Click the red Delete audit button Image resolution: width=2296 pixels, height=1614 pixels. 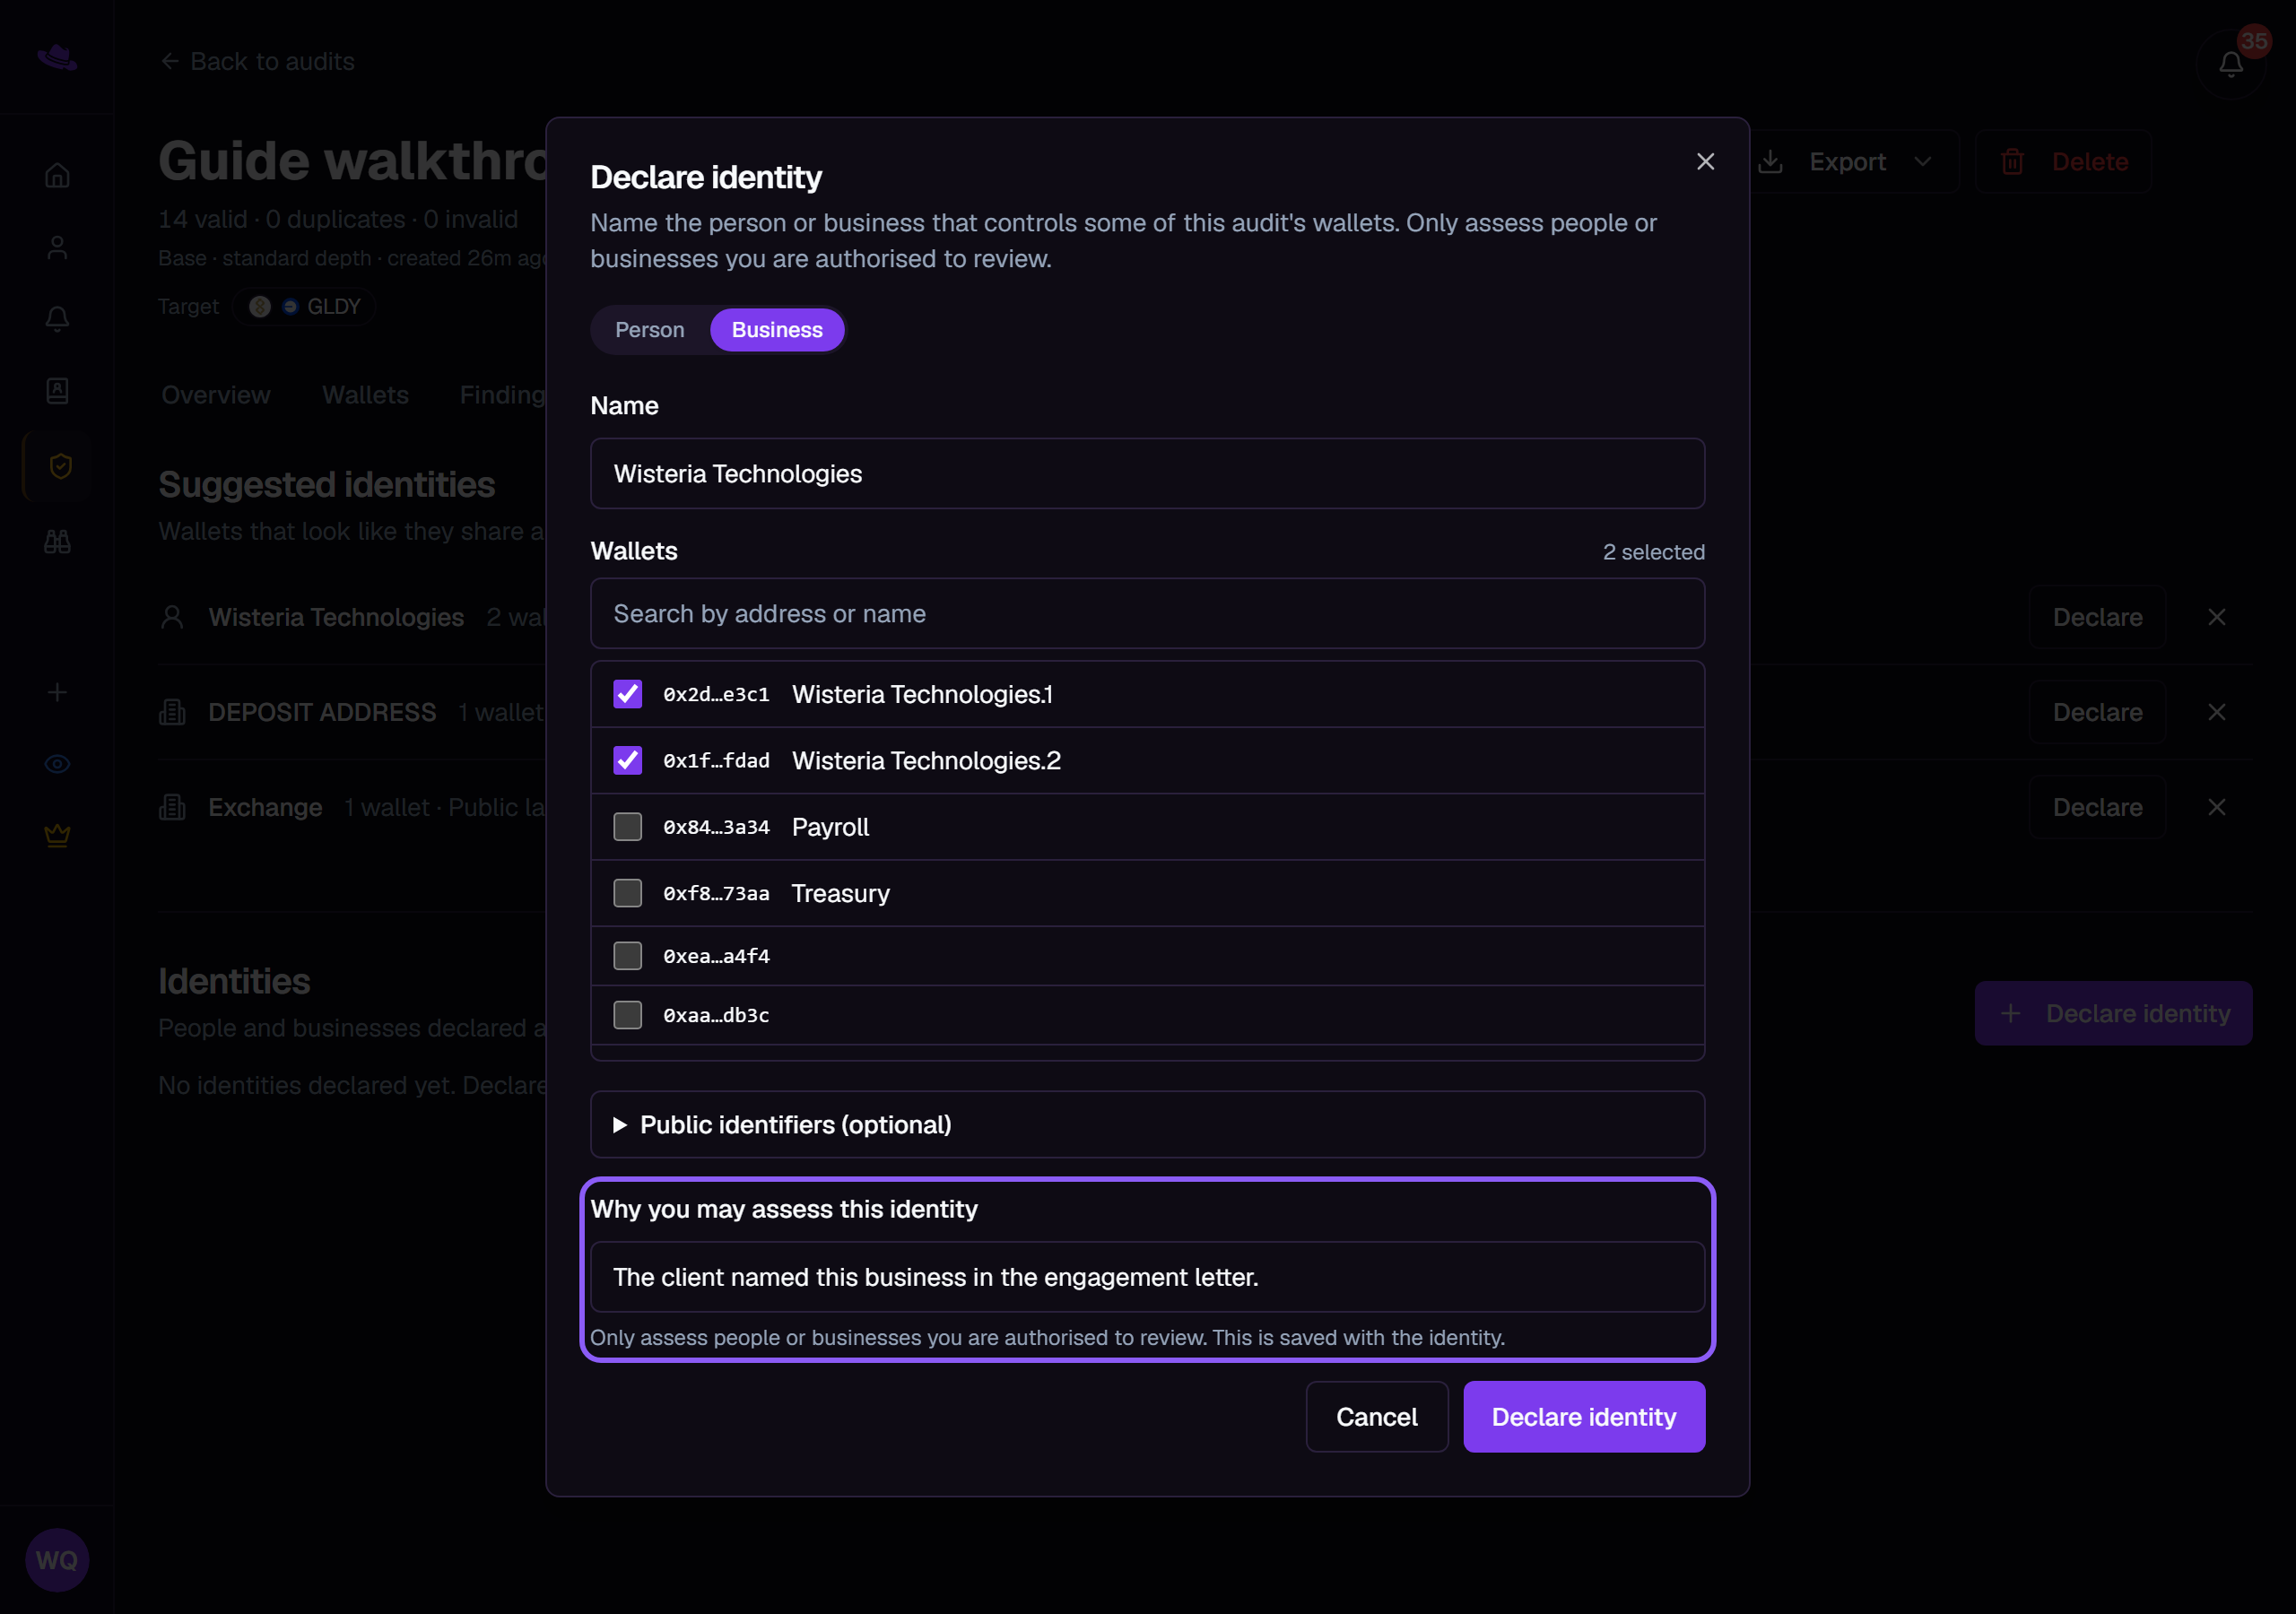[x=2064, y=162]
